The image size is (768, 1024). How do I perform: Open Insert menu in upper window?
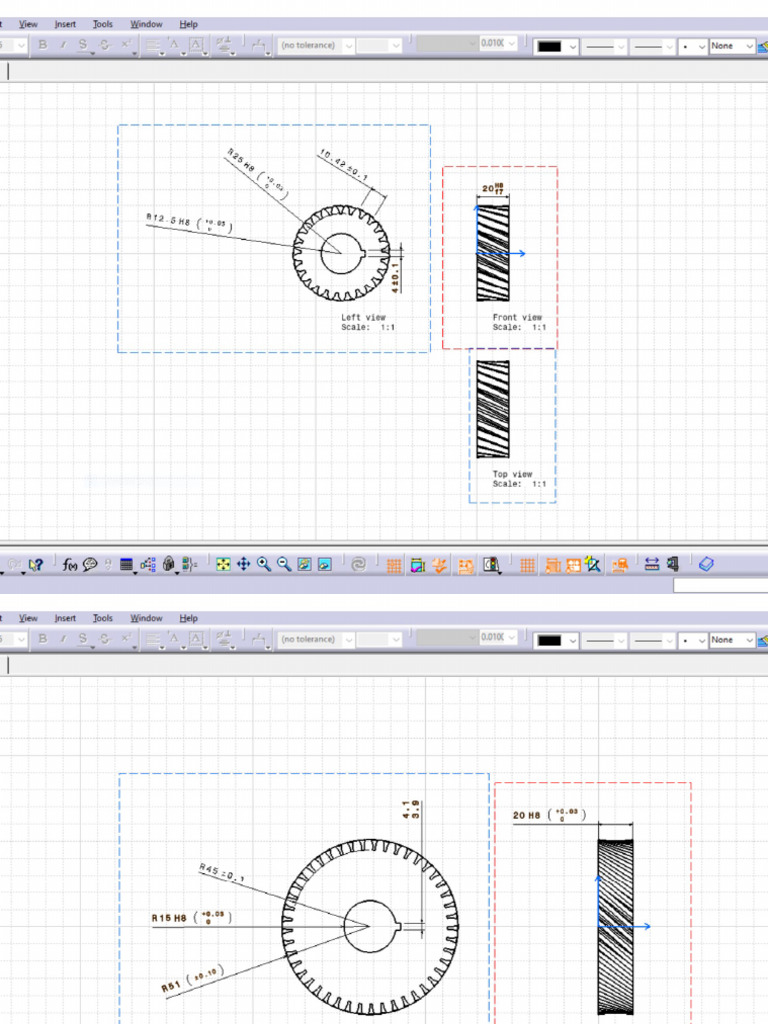[65, 24]
